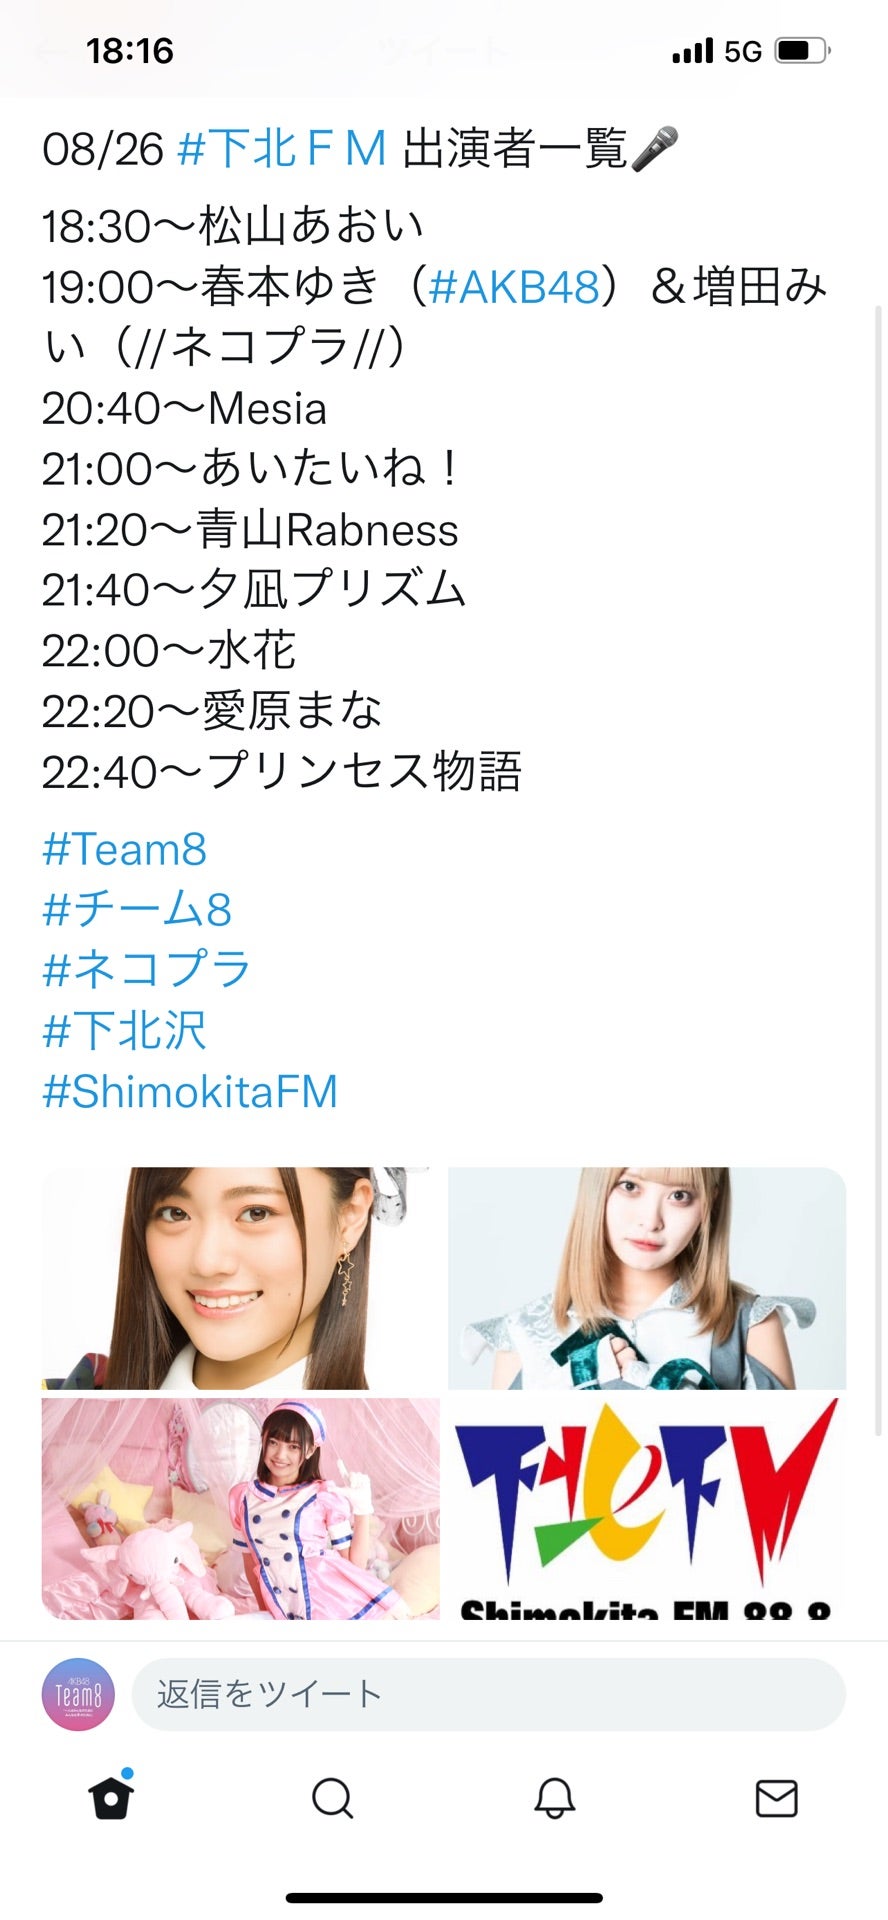Open the Search magnifier tab

pyautogui.click(x=332, y=1799)
